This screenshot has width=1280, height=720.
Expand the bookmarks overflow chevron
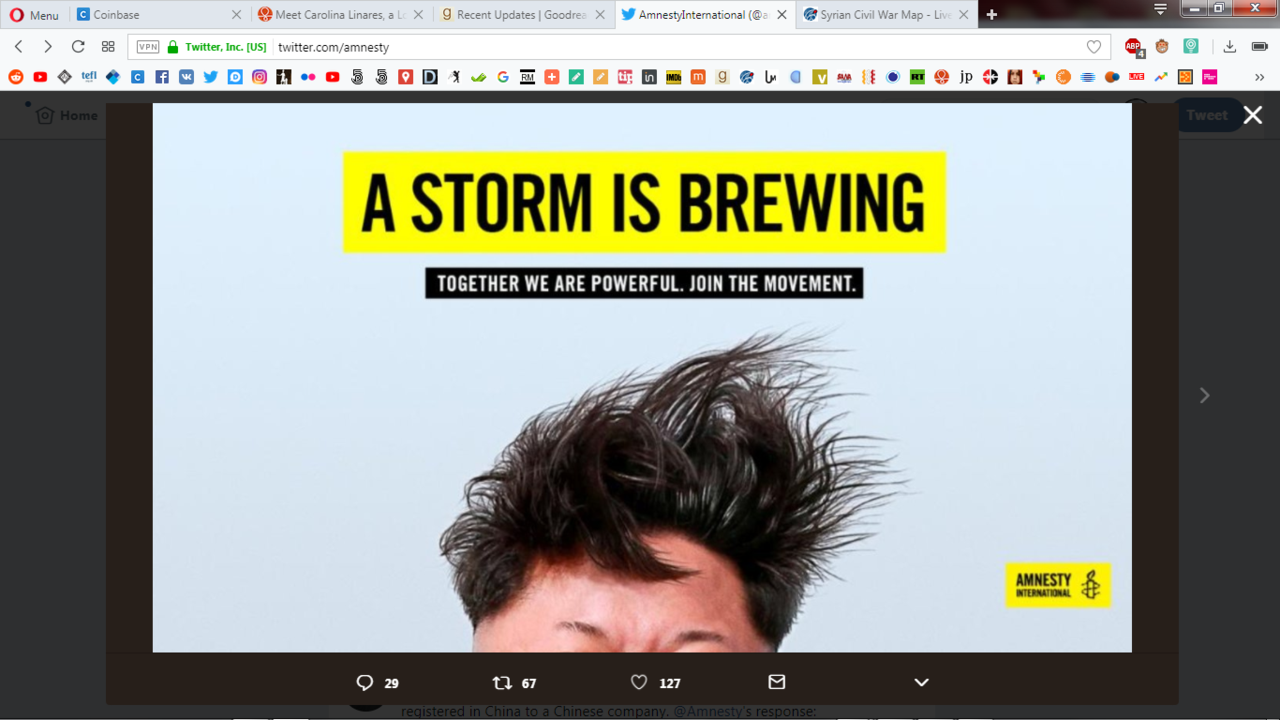point(1259,76)
